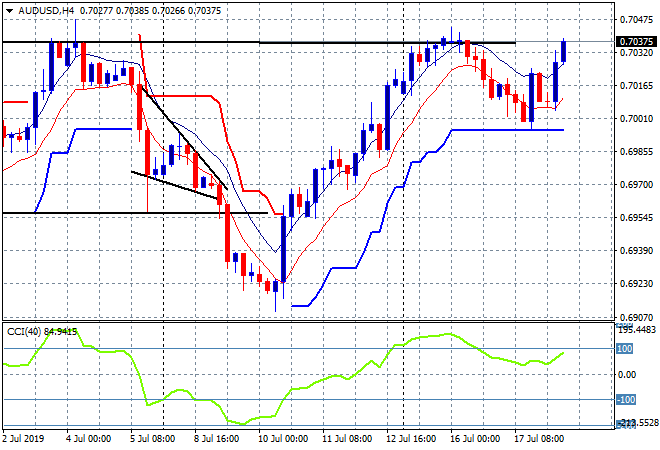Click the 0.69390 price axis value

click(x=637, y=250)
